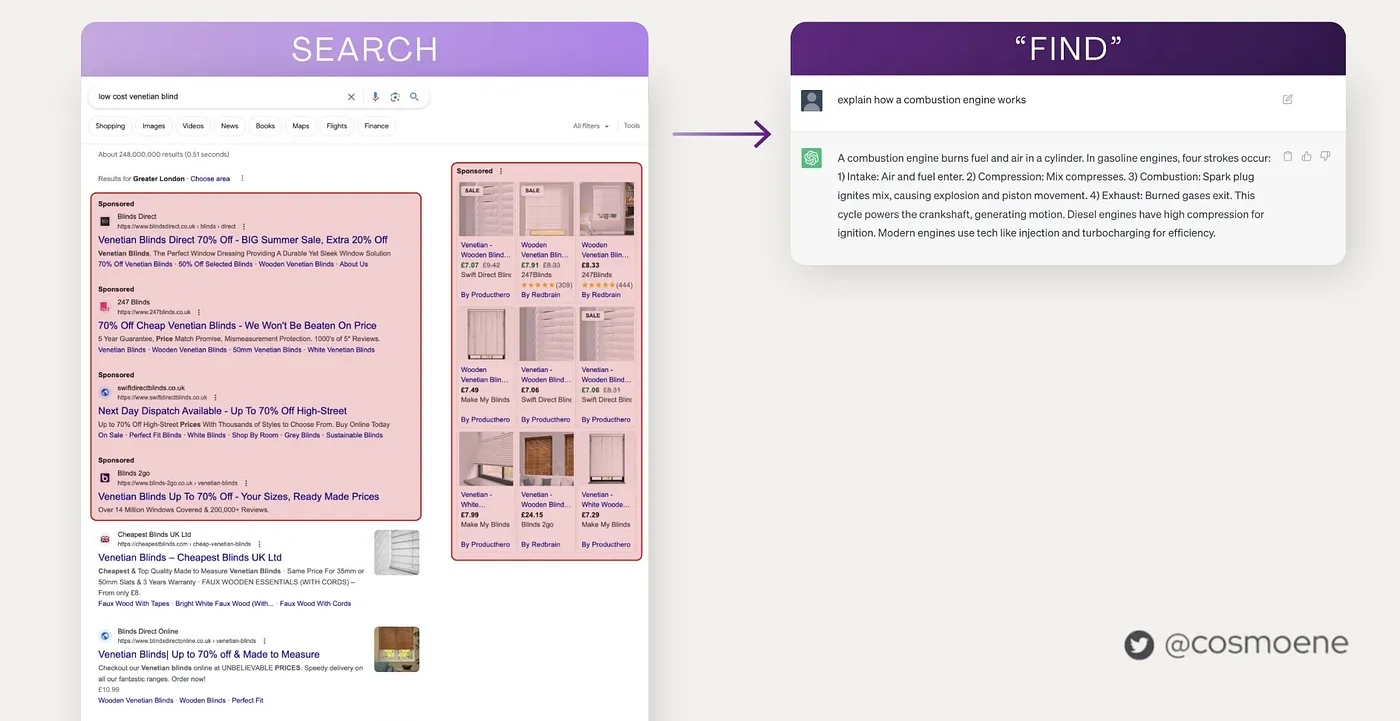This screenshot has height=721, width=1400.
Task: Switch to the News tab
Action: pos(230,126)
